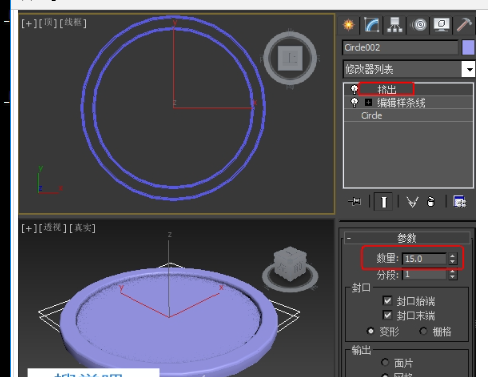Open the 透视 view menu

(52, 228)
